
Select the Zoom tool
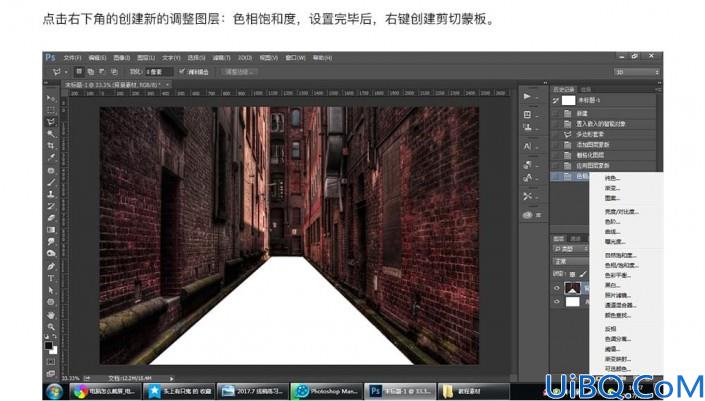(x=51, y=327)
